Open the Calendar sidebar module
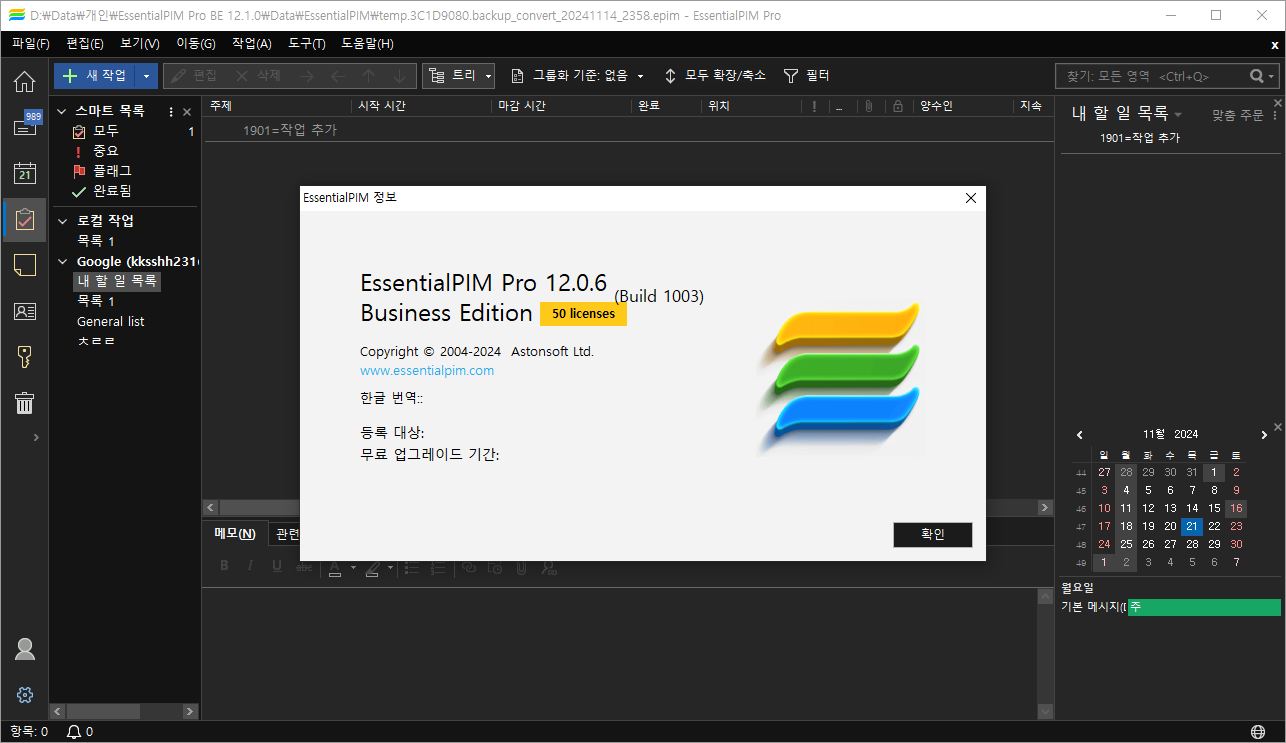 click(x=24, y=172)
